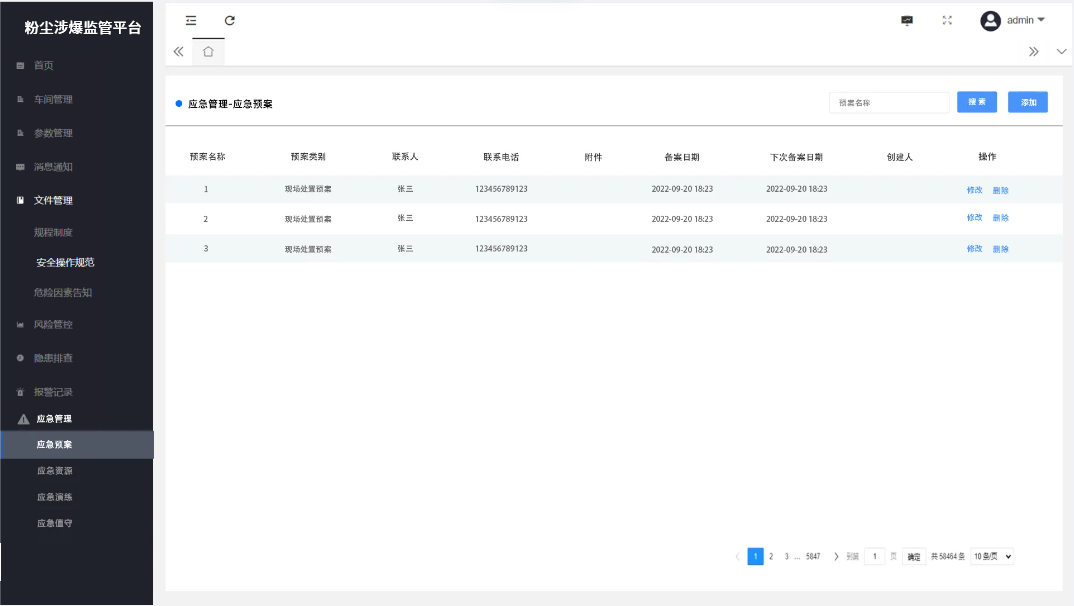Expand 文件管理 menu in the sidebar
The height and width of the screenshot is (606, 1074).
54,200
